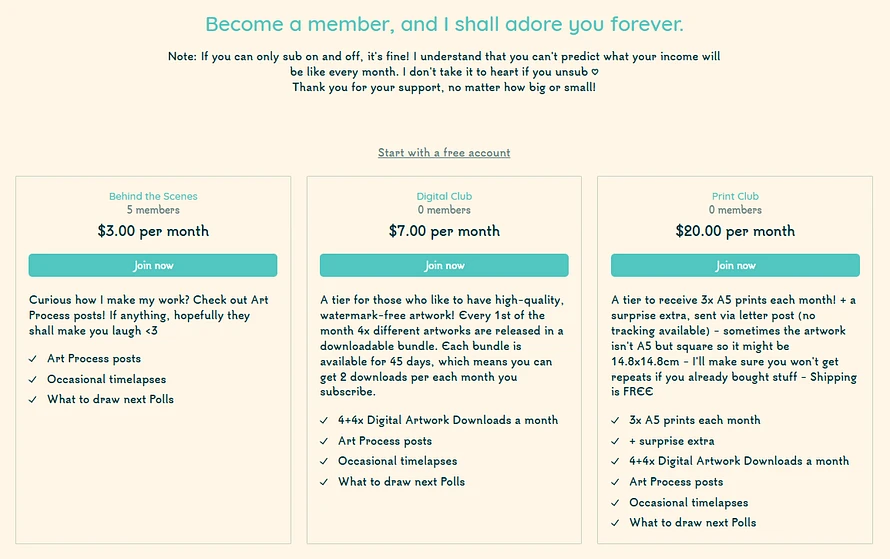Select the Behind the Scenes tier title
890x559 pixels.
point(153,196)
